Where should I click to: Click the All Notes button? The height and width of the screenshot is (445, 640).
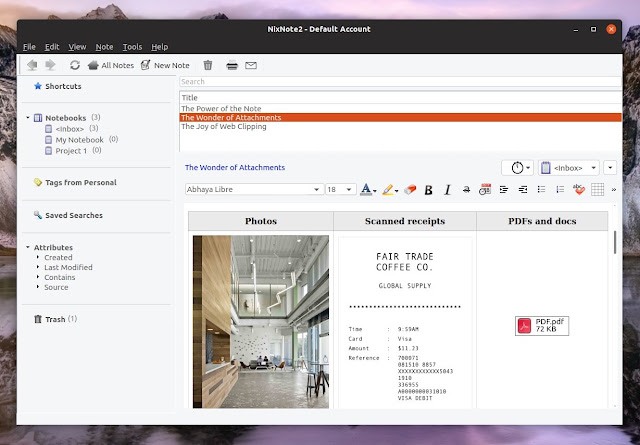click(111, 65)
